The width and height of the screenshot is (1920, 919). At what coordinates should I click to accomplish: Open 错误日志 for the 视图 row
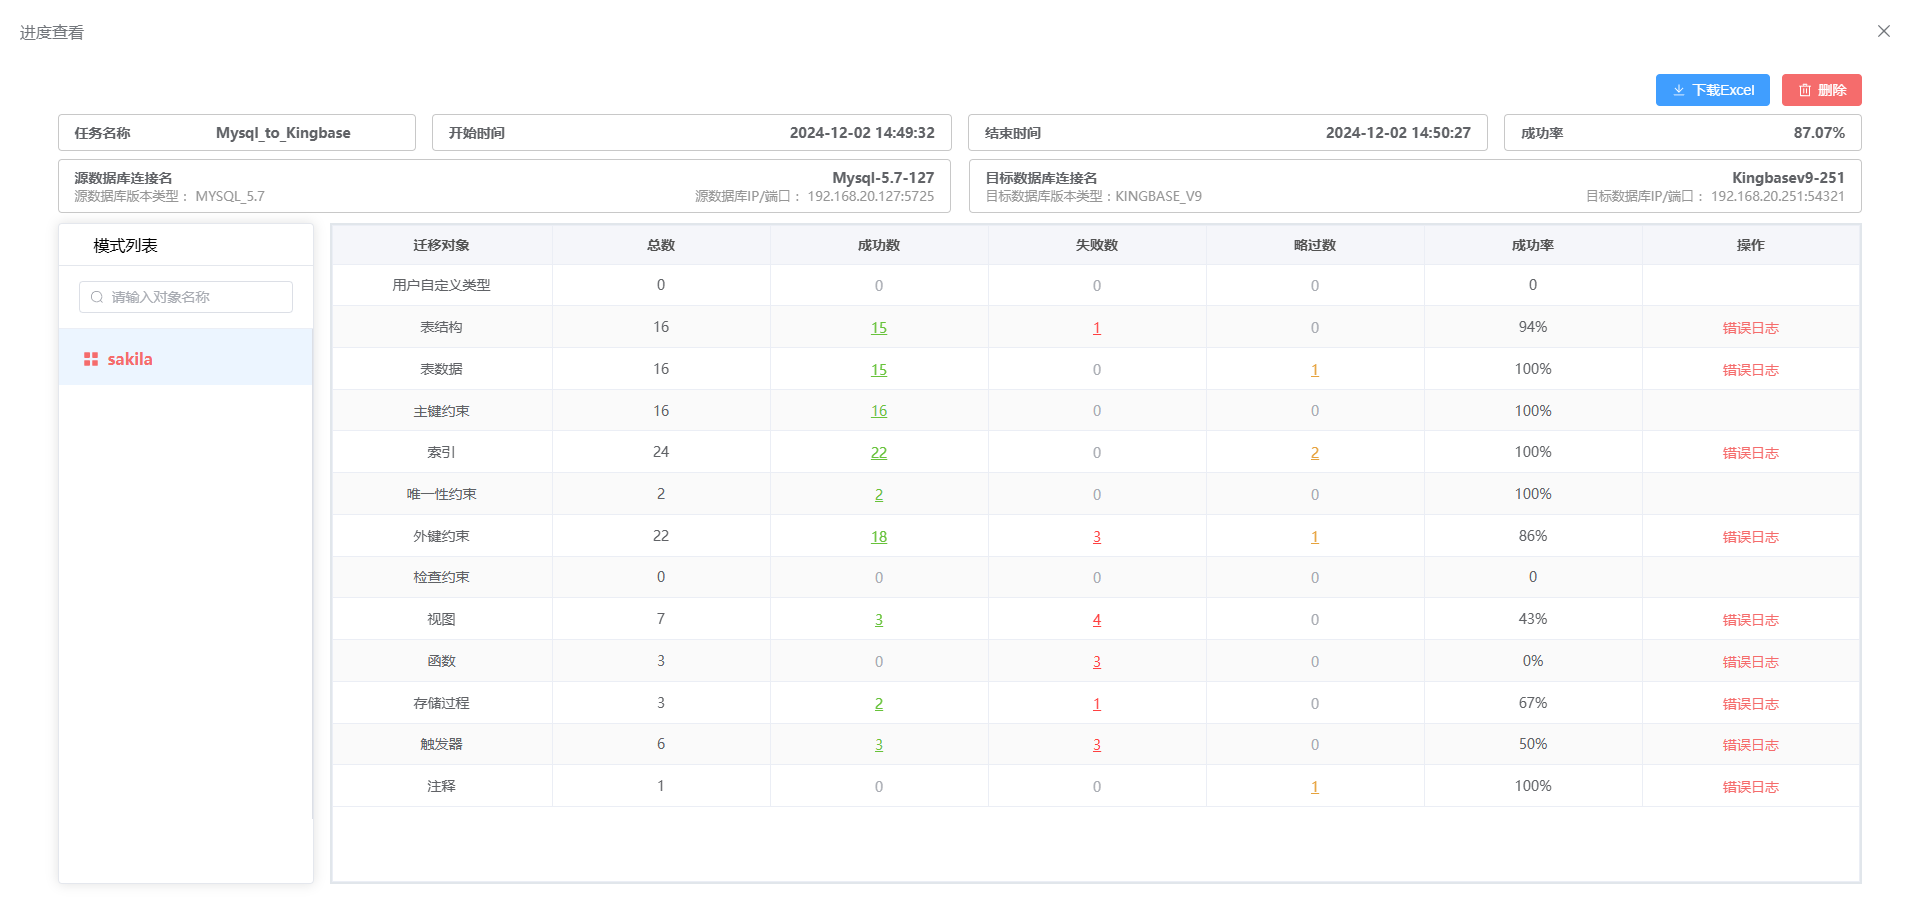tap(1750, 620)
